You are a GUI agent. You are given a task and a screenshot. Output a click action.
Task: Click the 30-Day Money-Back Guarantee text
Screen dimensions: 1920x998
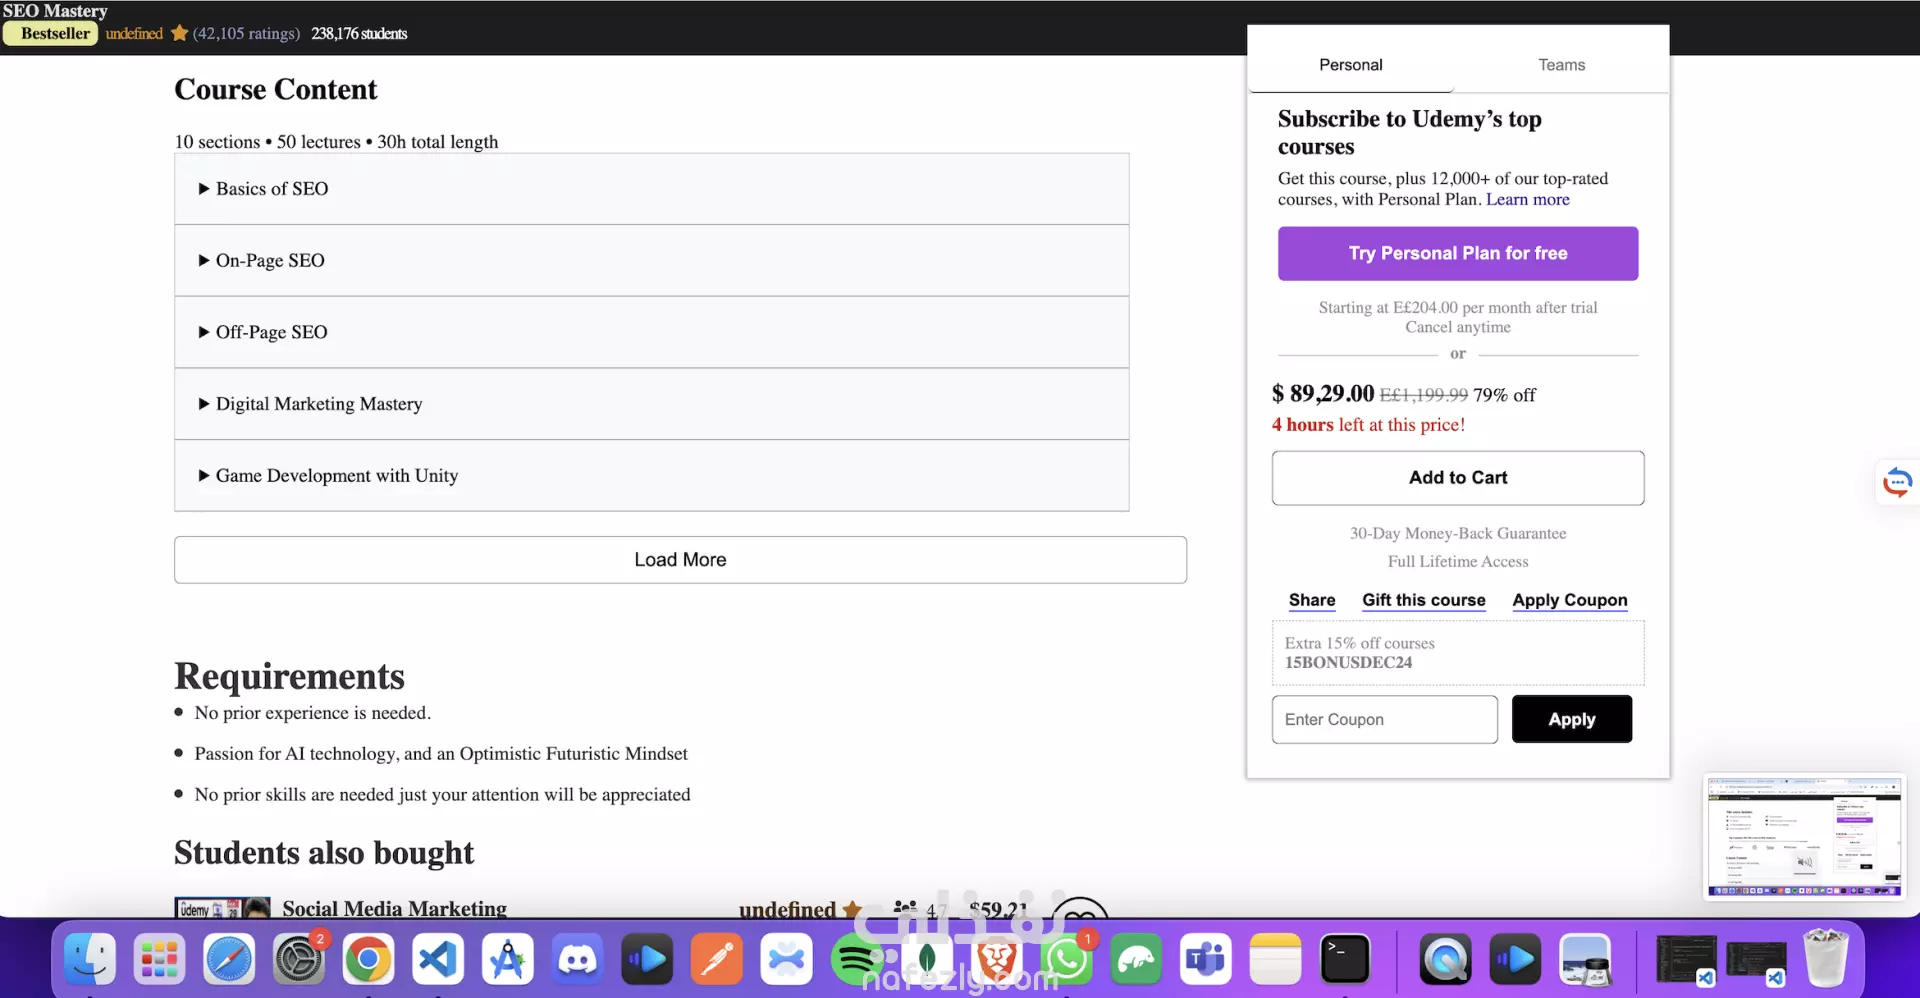(x=1458, y=533)
